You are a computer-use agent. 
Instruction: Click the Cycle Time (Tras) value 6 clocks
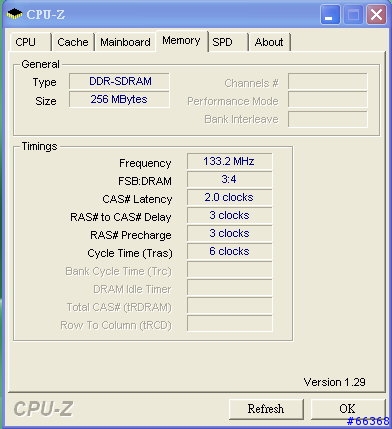pyautogui.click(x=229, y=252)
